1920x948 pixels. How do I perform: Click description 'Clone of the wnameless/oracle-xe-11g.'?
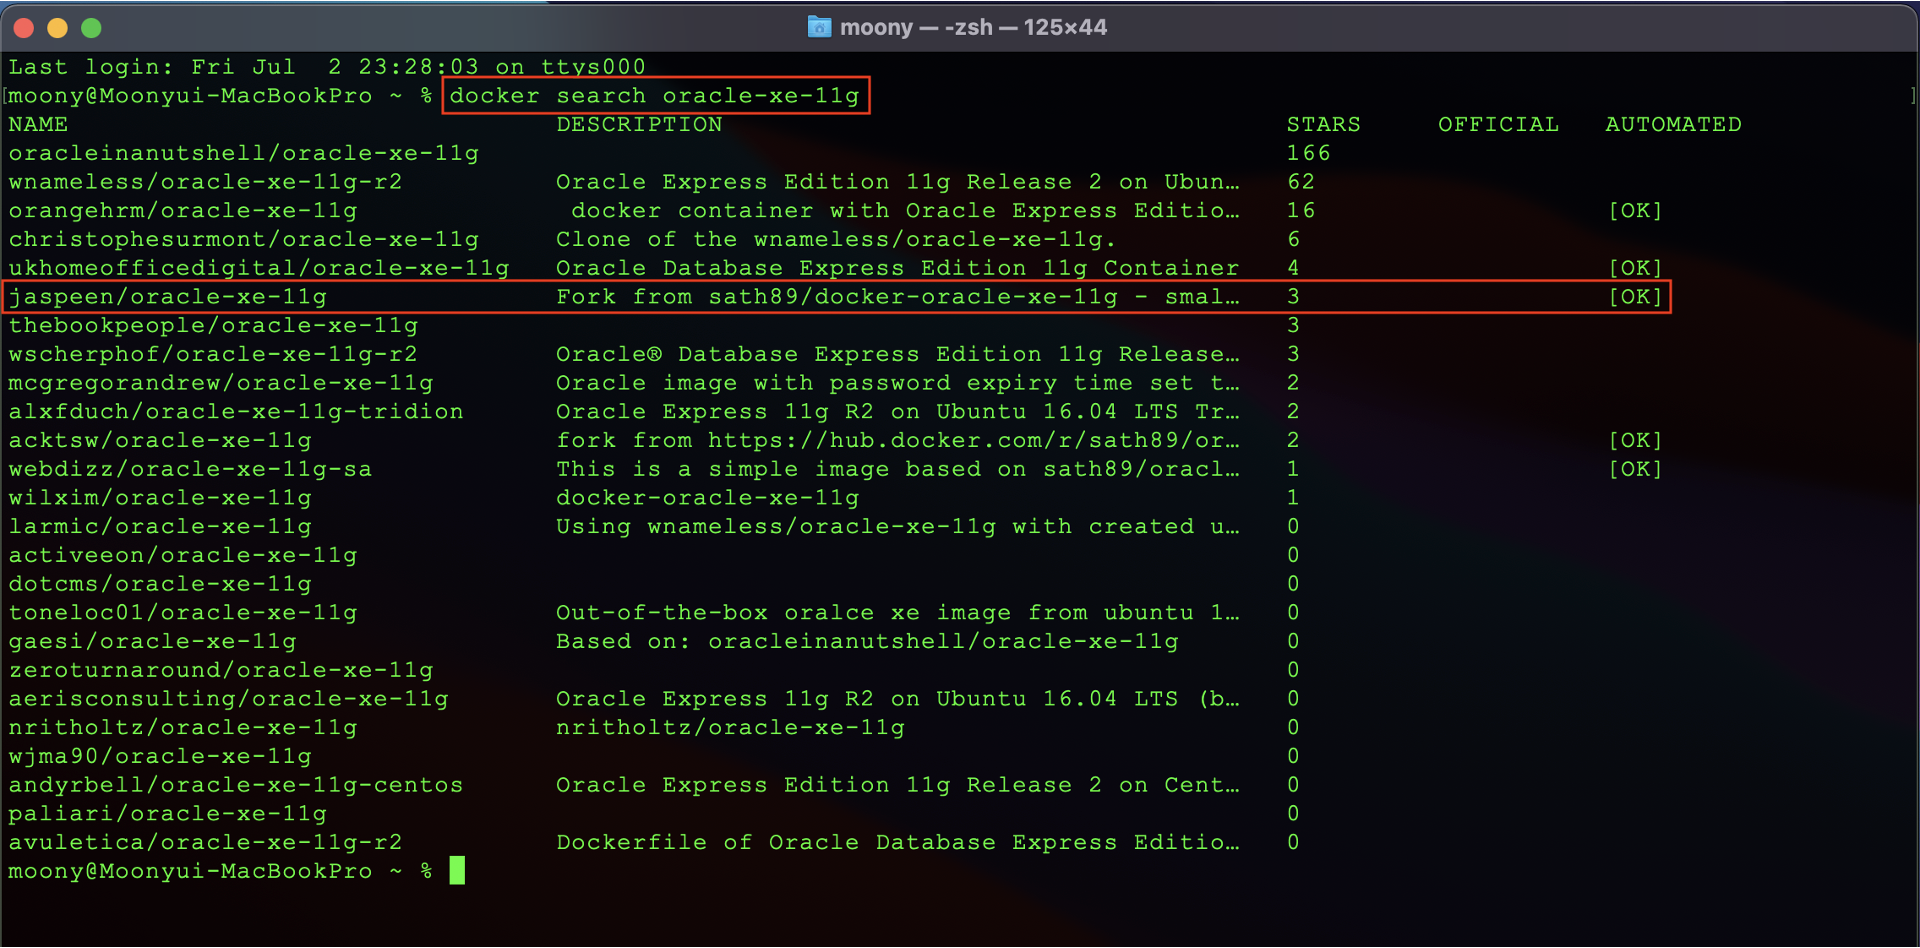click(836, 240)
